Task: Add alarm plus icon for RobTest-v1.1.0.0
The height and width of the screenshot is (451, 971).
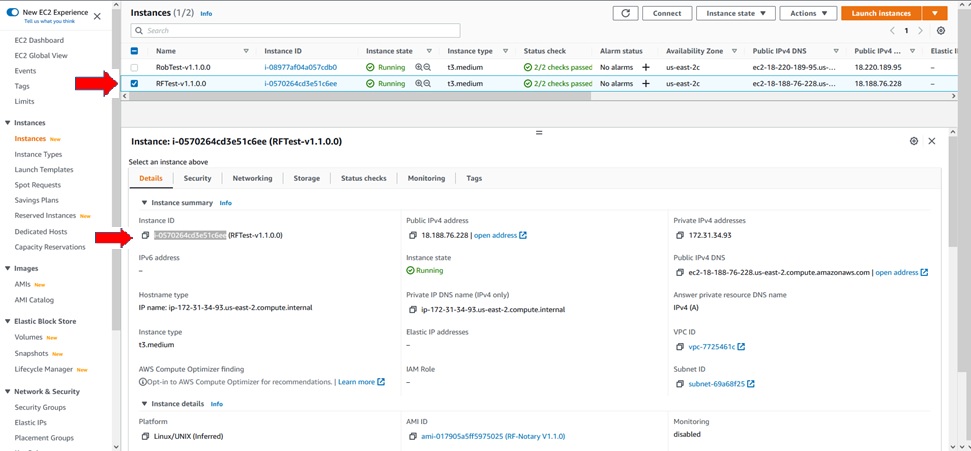Action: (x=646, y=67)
